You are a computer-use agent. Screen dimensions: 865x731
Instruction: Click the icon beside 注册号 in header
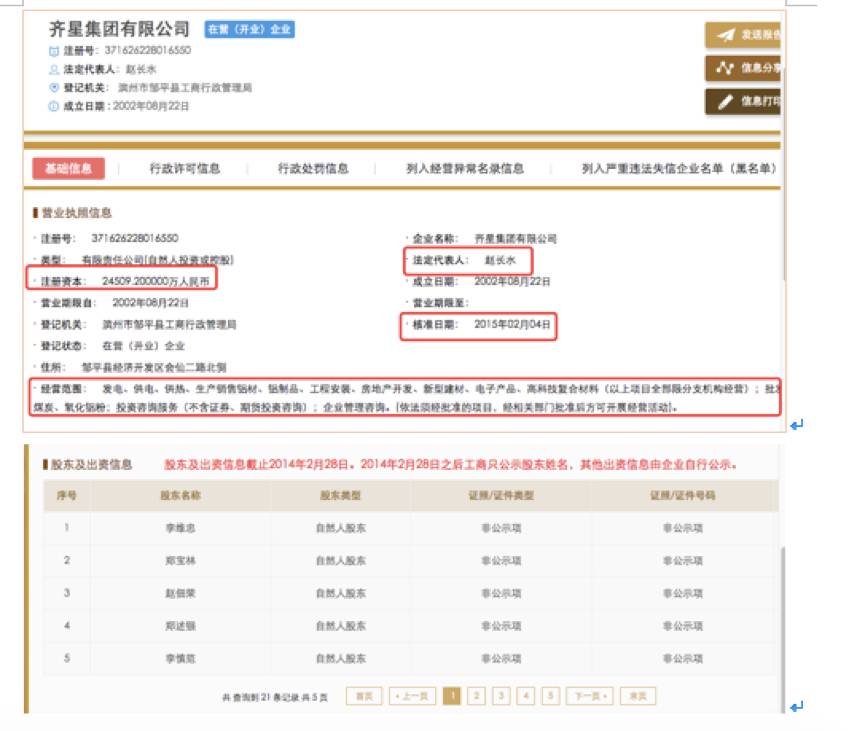pos(54,51)
